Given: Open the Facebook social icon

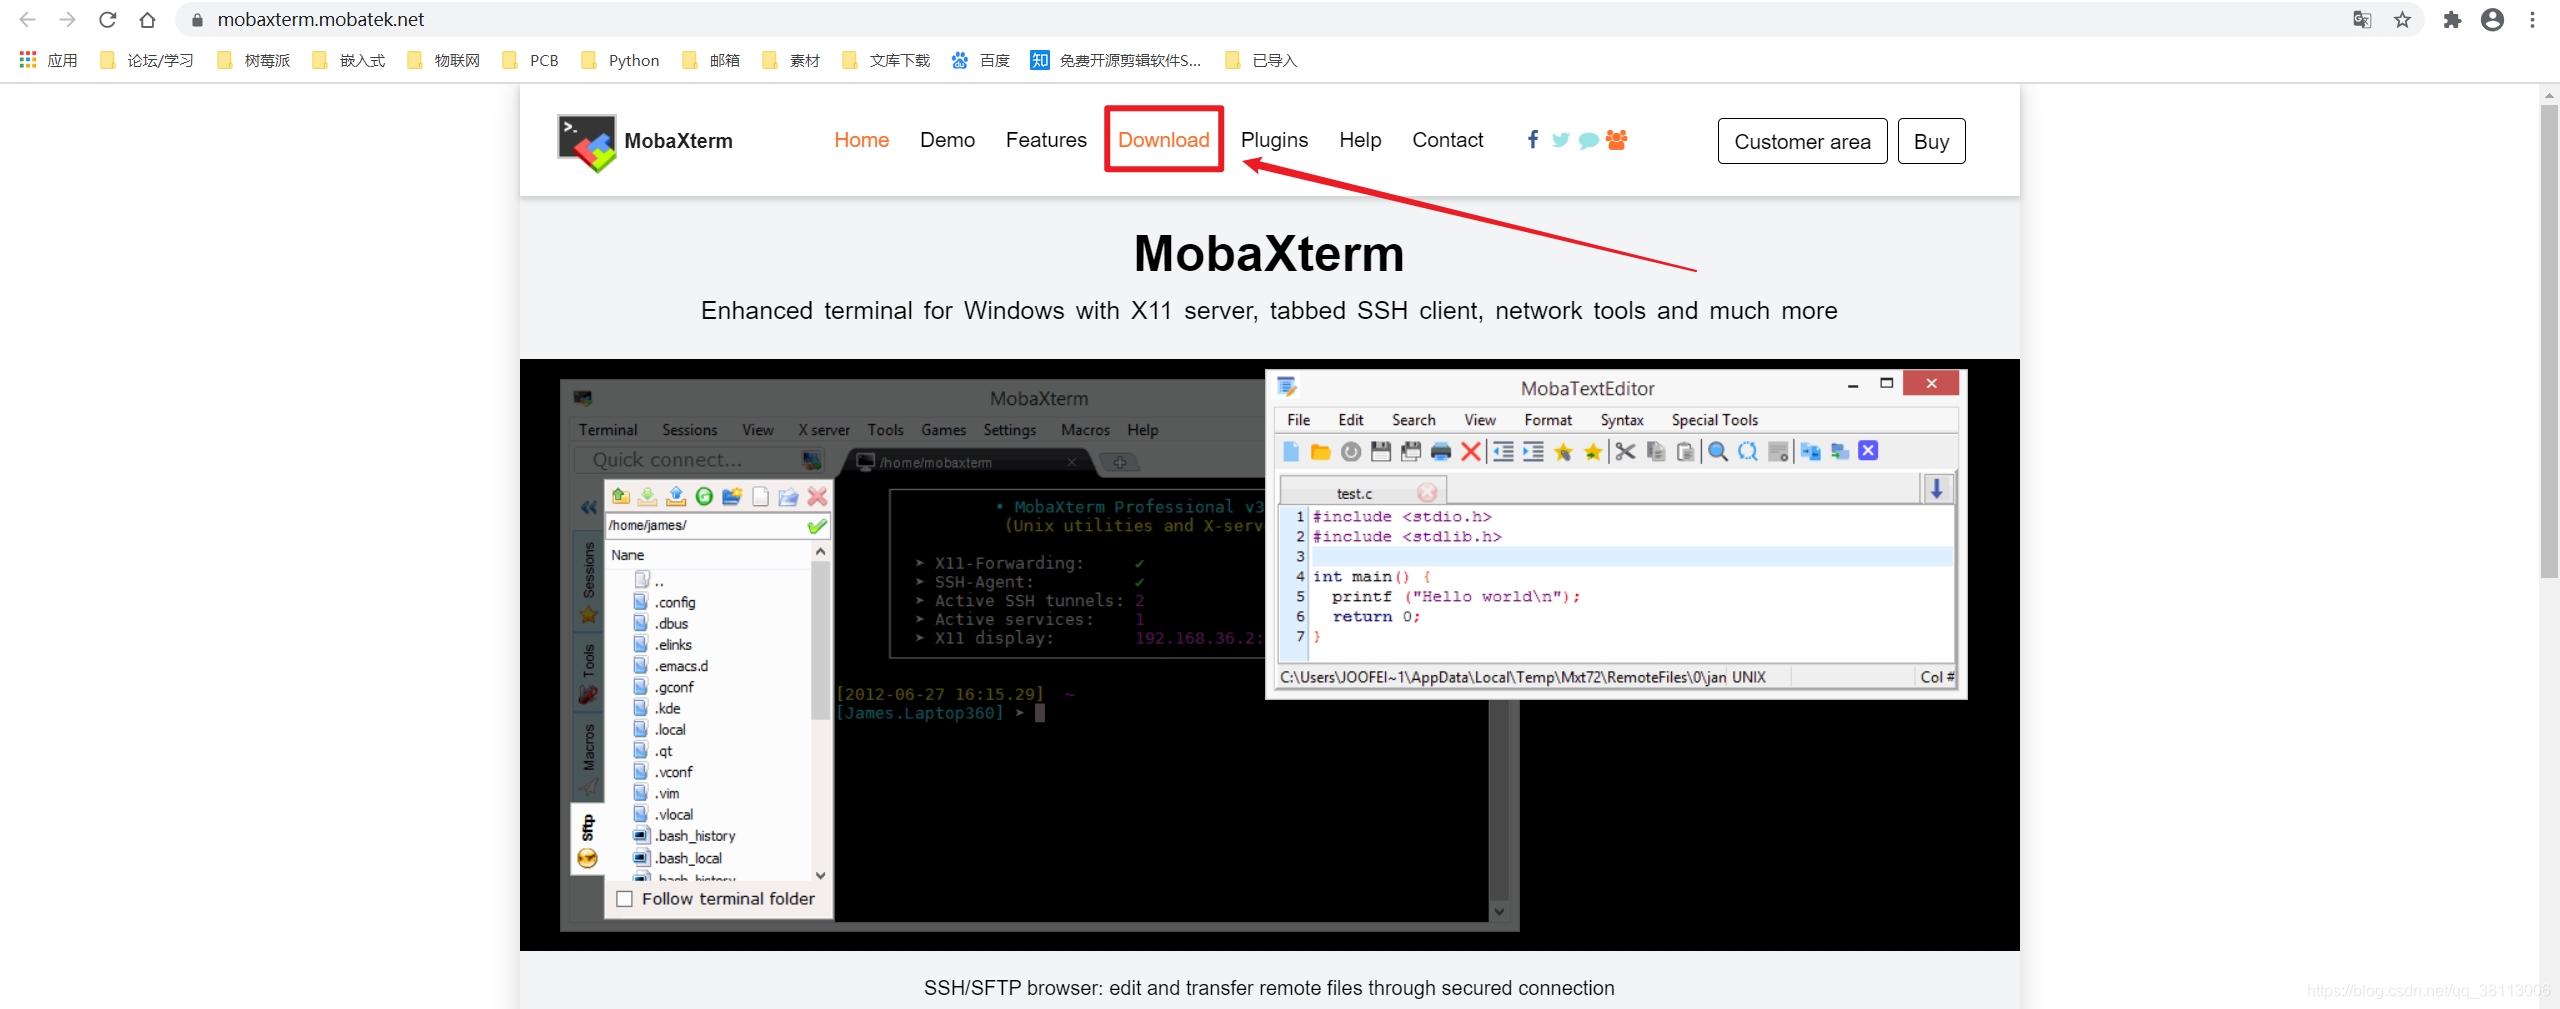Looking at the screenshot, I should (x=1533, y=139).
